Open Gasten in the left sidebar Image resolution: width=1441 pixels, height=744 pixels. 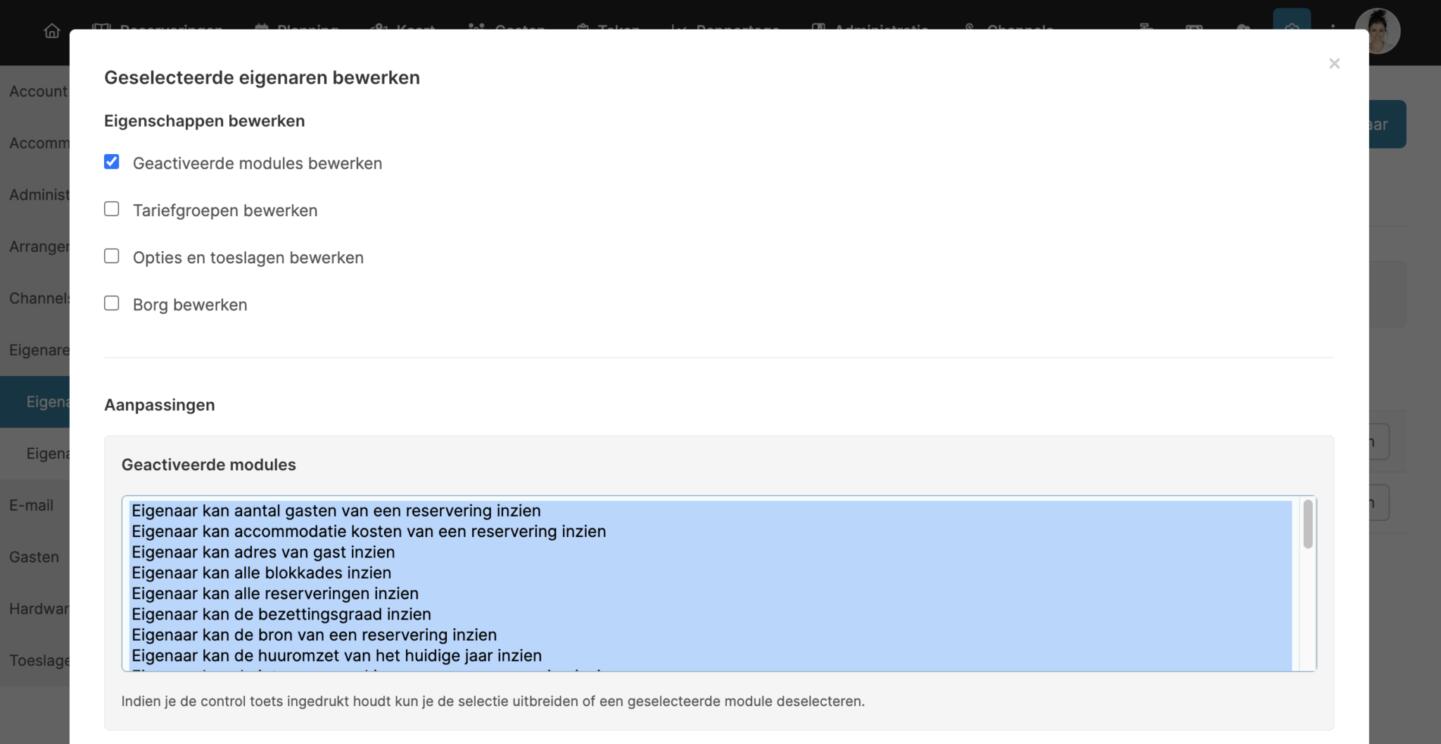[x=34, y=557]
